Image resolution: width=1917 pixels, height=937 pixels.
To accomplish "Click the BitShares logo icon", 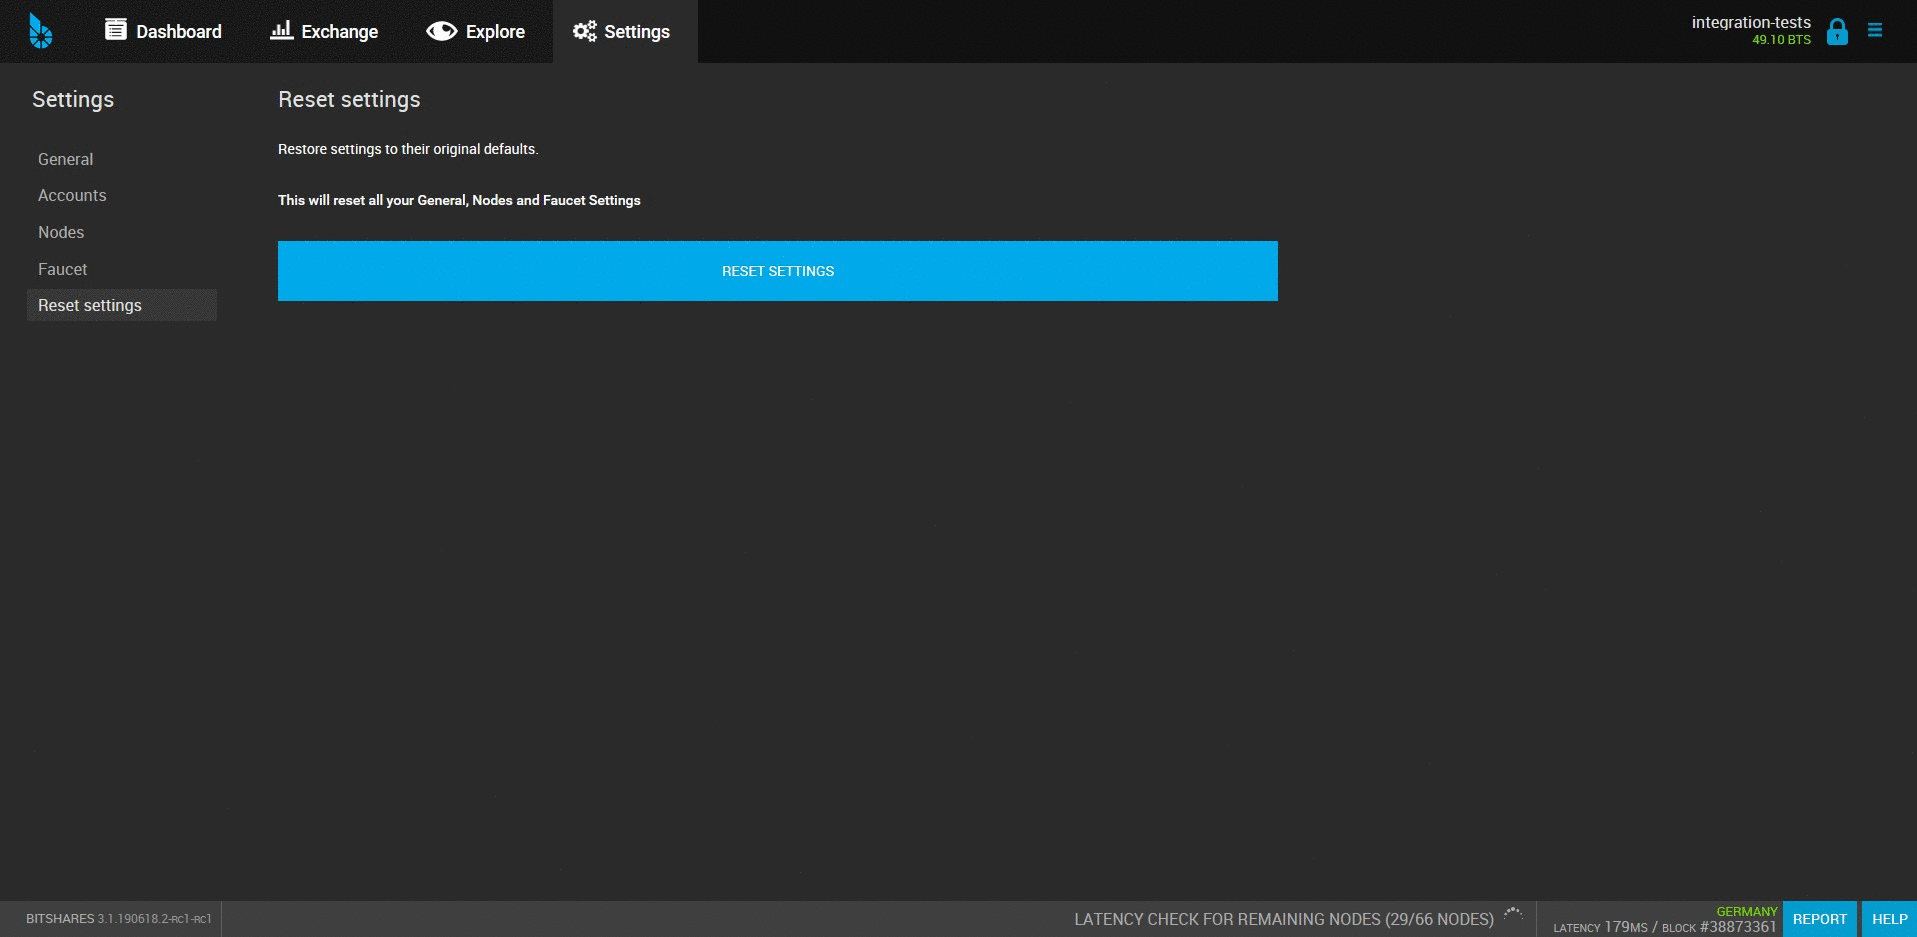I will click(x=40, y=31).
